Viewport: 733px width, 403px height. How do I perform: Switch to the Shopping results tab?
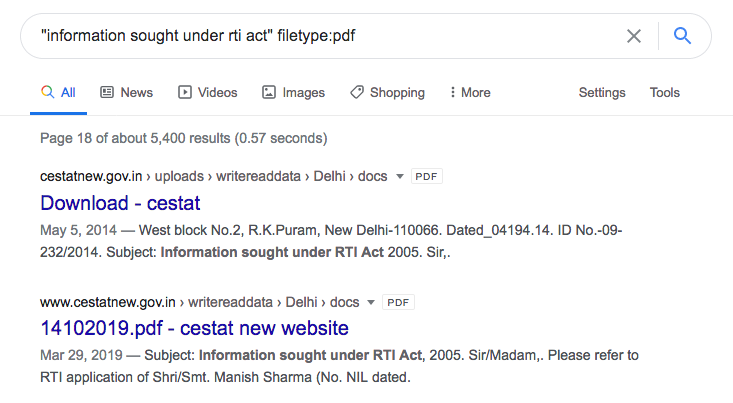pos(397,92)
